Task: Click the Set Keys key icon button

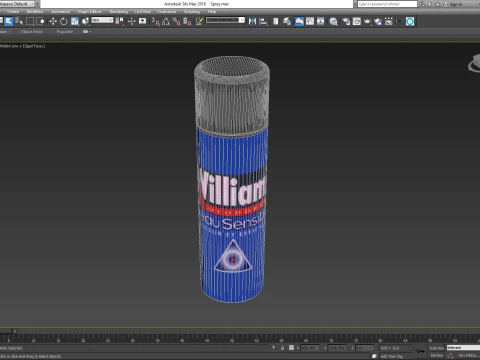Action: pyautogui.click(x=420, y=351)
